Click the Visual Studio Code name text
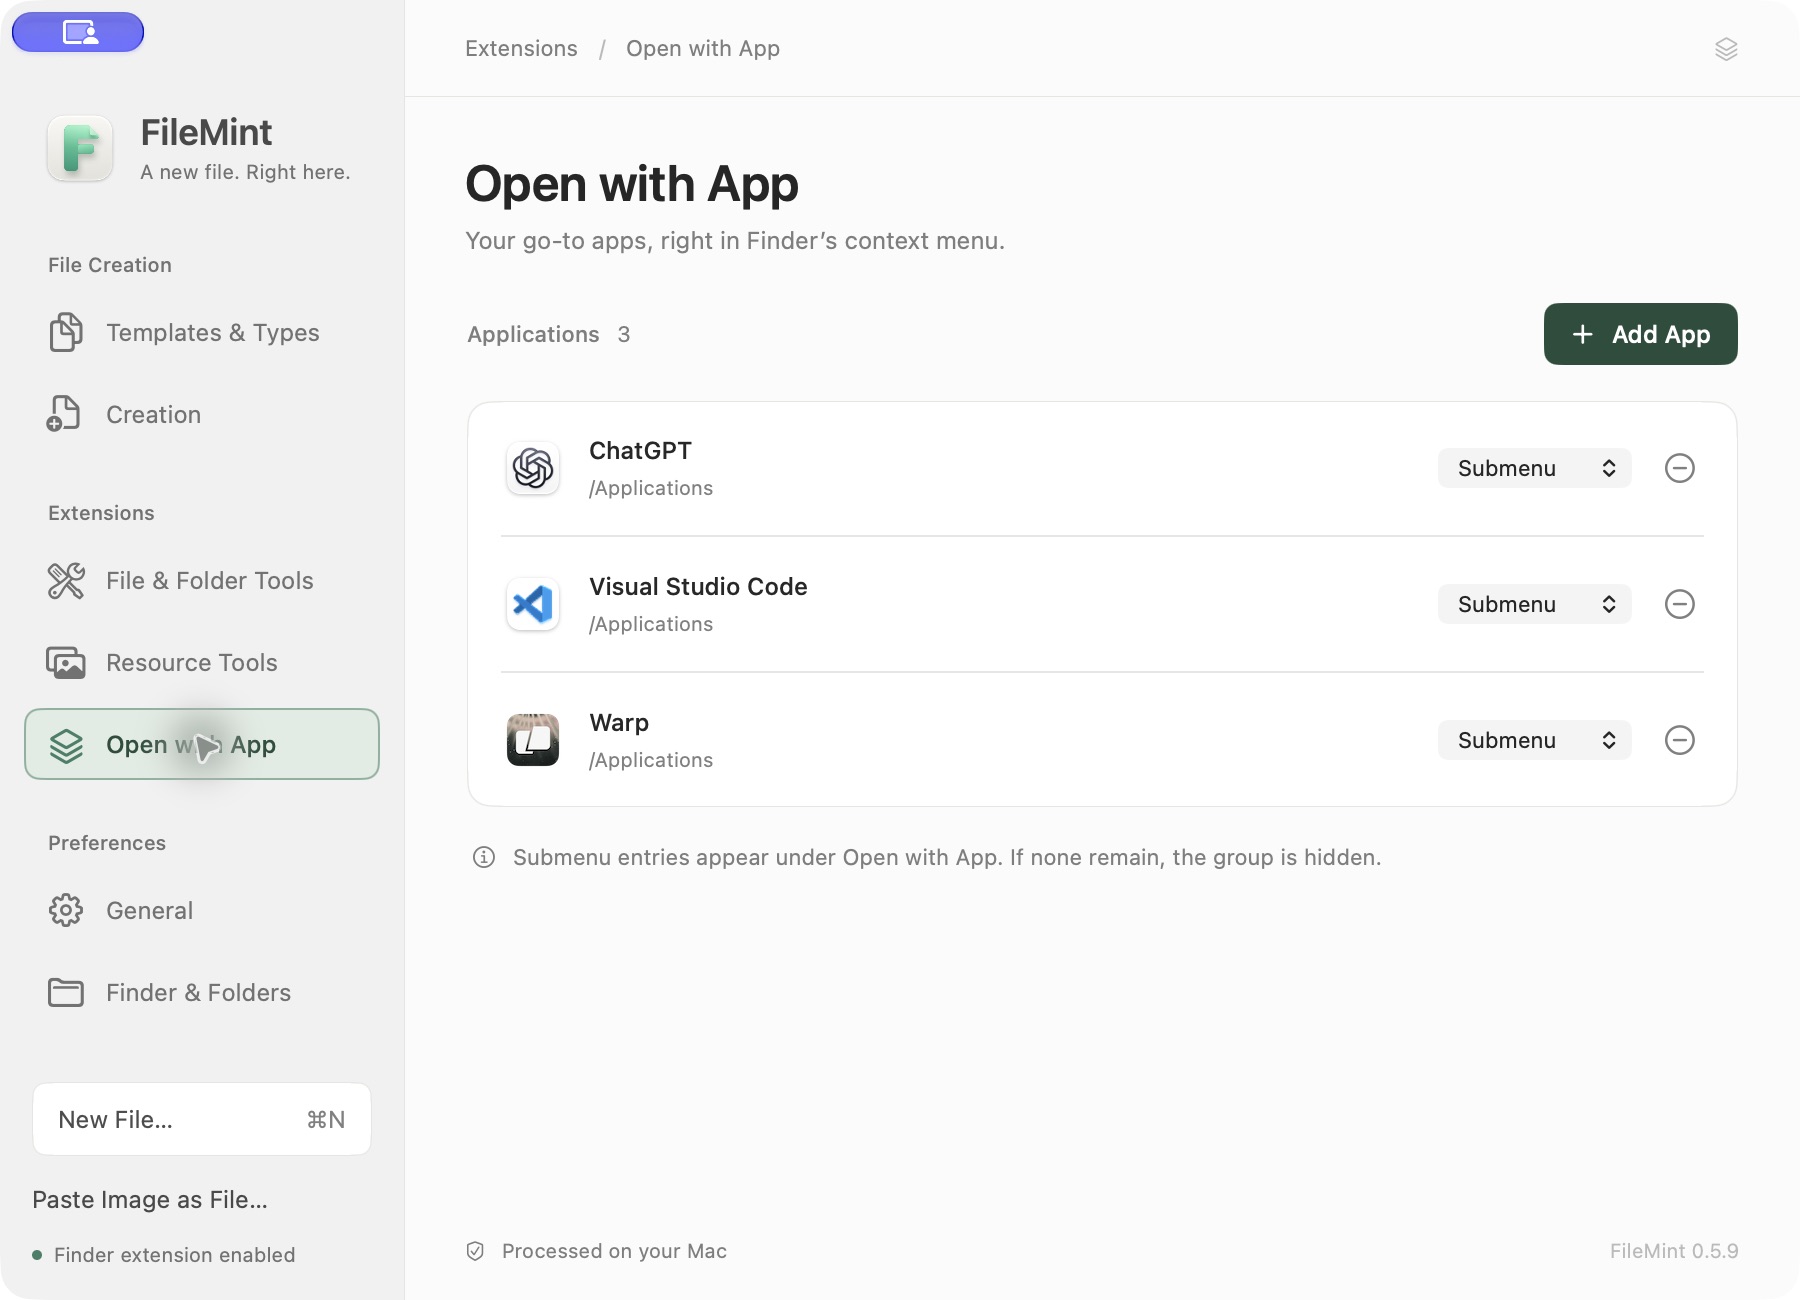This screenshot has height=1300, width=1800. click(698, 586)
